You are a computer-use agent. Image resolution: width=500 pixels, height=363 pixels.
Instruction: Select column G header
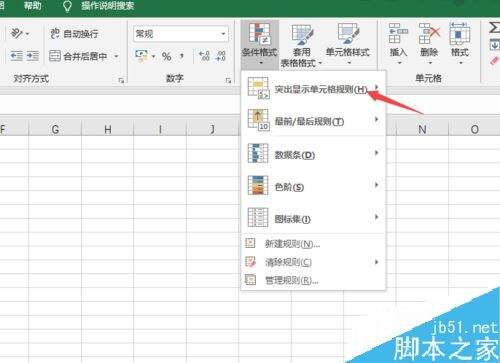pyautogui.click(x=55, y=129)
